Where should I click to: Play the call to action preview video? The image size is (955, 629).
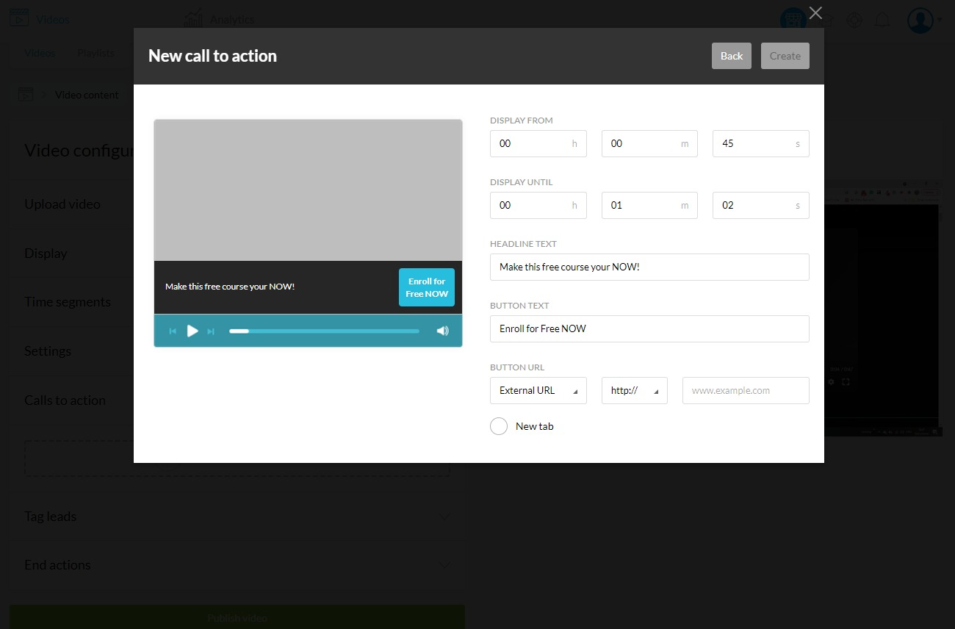click(192, 331)
